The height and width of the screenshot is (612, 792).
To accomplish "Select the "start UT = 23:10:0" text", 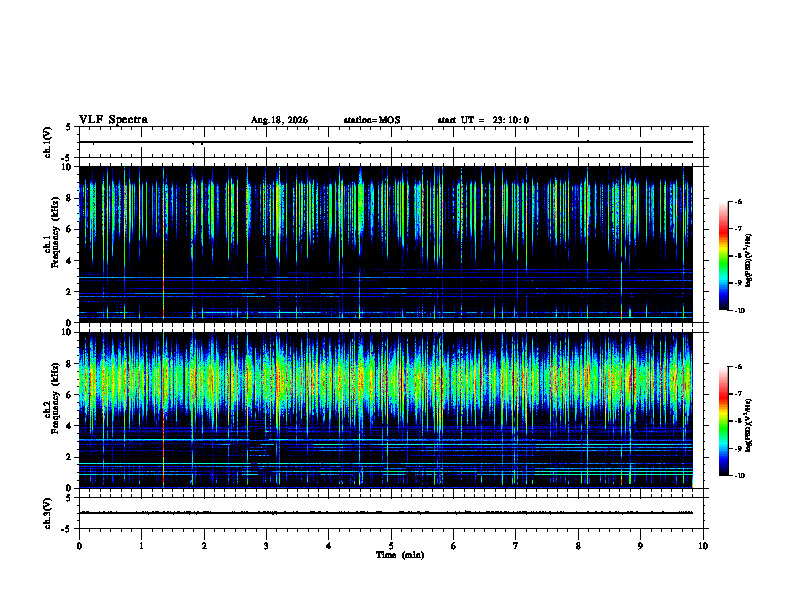I will pyautogui.click(x=483, y=120).
